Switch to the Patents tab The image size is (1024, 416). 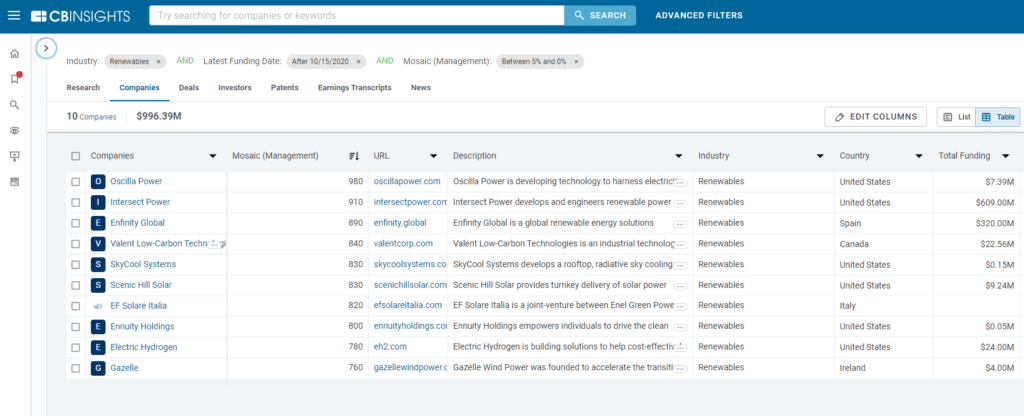click(x=285, y=88)
